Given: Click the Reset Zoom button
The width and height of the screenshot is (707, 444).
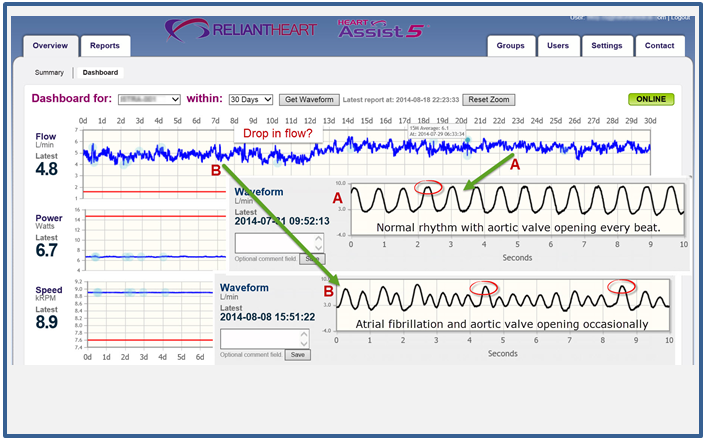Looking at the screenshot, I should (489, 100).
